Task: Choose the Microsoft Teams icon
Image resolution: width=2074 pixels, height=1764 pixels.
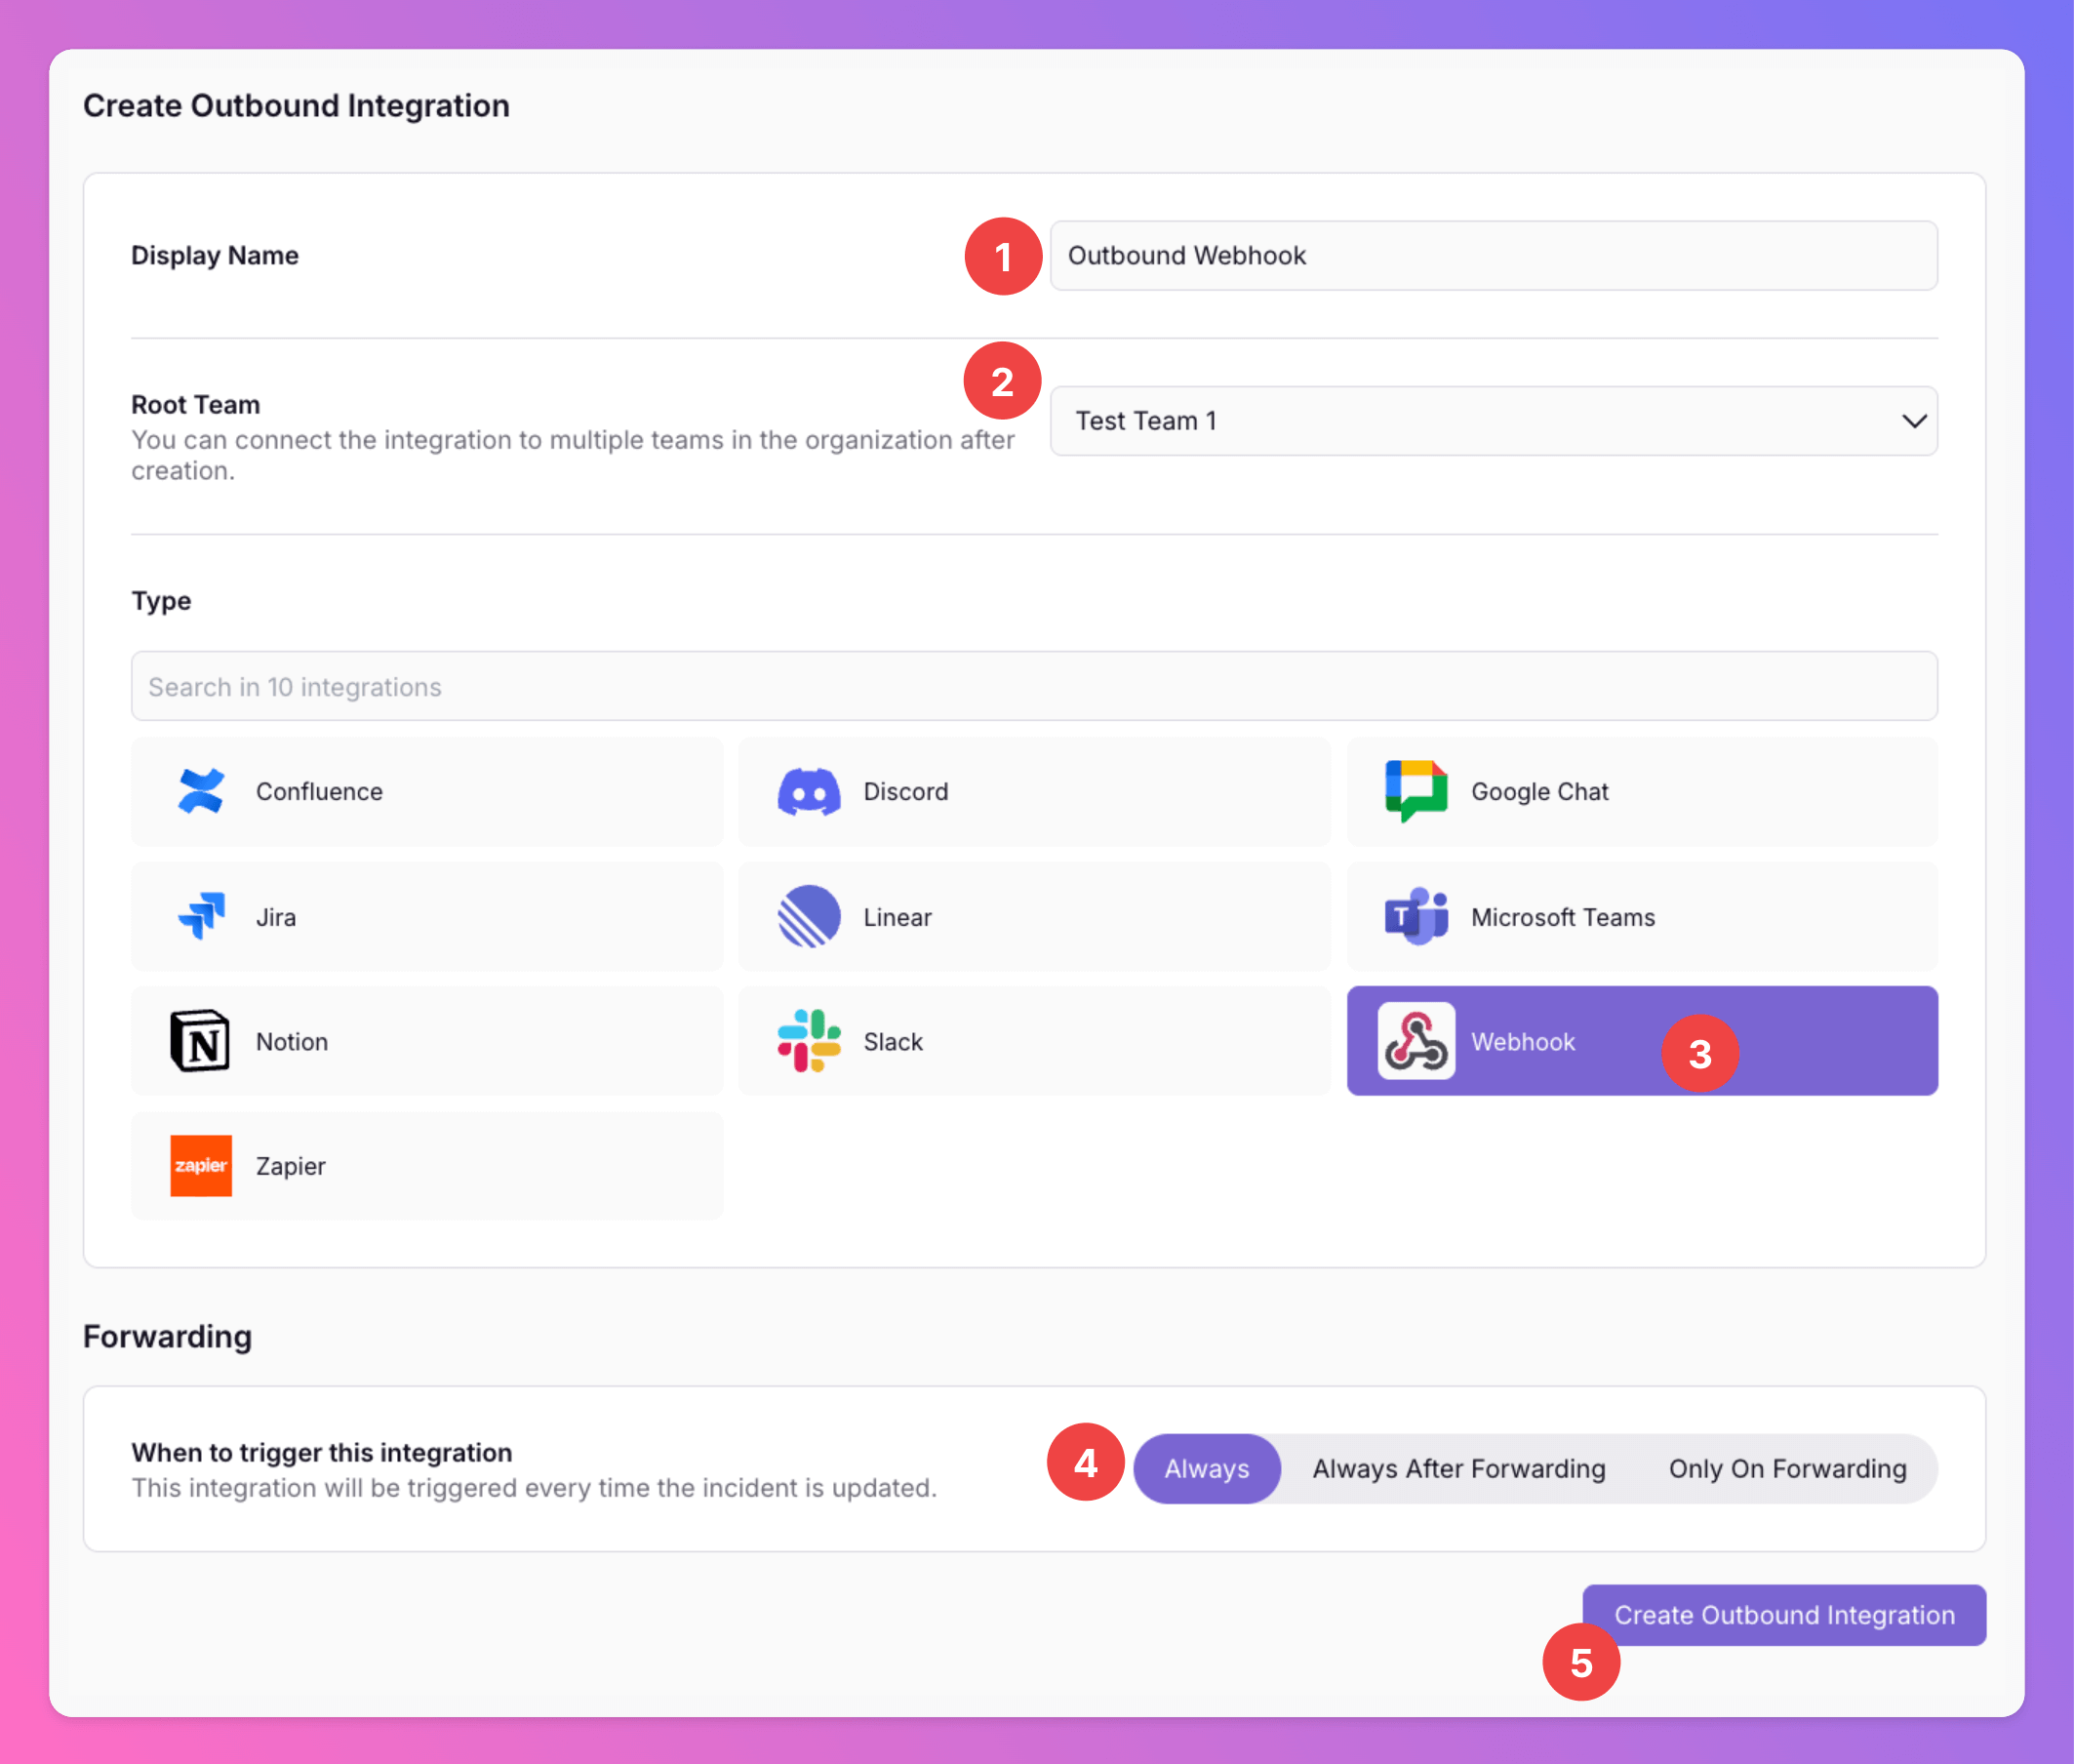Action: [x=1415, y=916]
